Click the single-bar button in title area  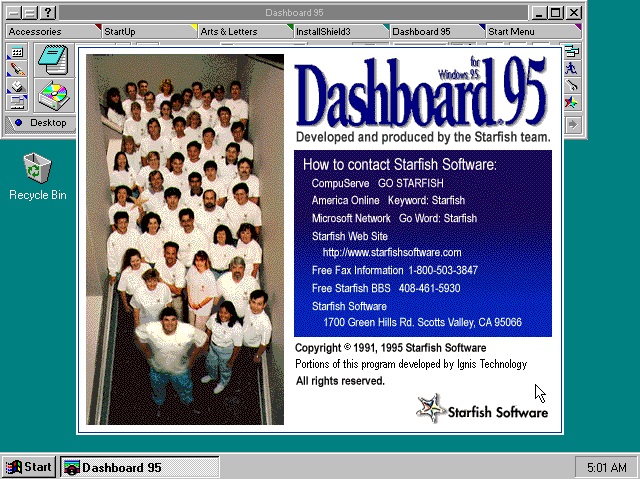[x=14, y=13]
